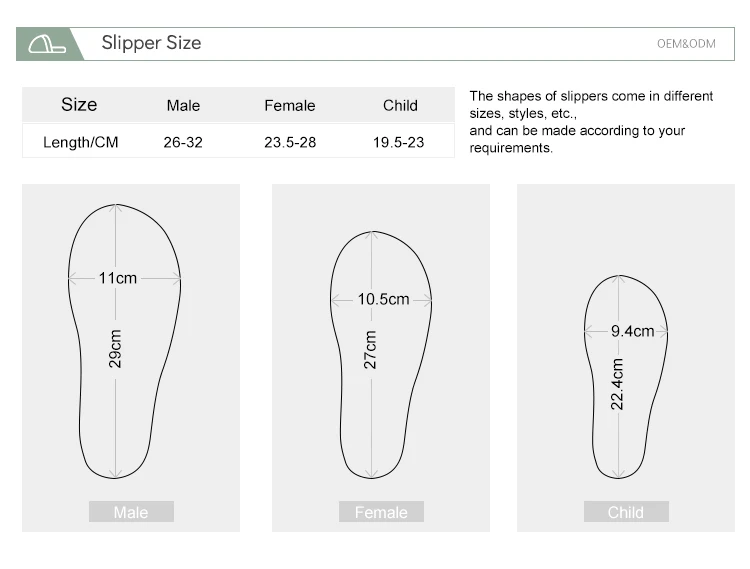Click the gray Child label below the sole
The height and width of the screenshot is (569, 750).
pyautogui.click(x=626, y=512)
